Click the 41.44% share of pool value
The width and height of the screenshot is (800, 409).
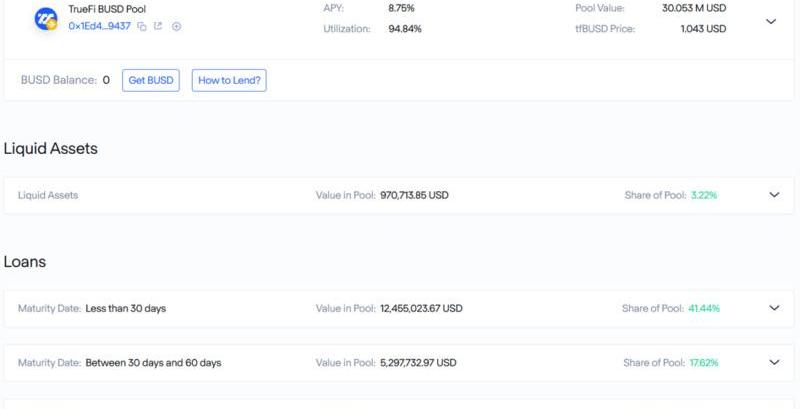(703, 308)
